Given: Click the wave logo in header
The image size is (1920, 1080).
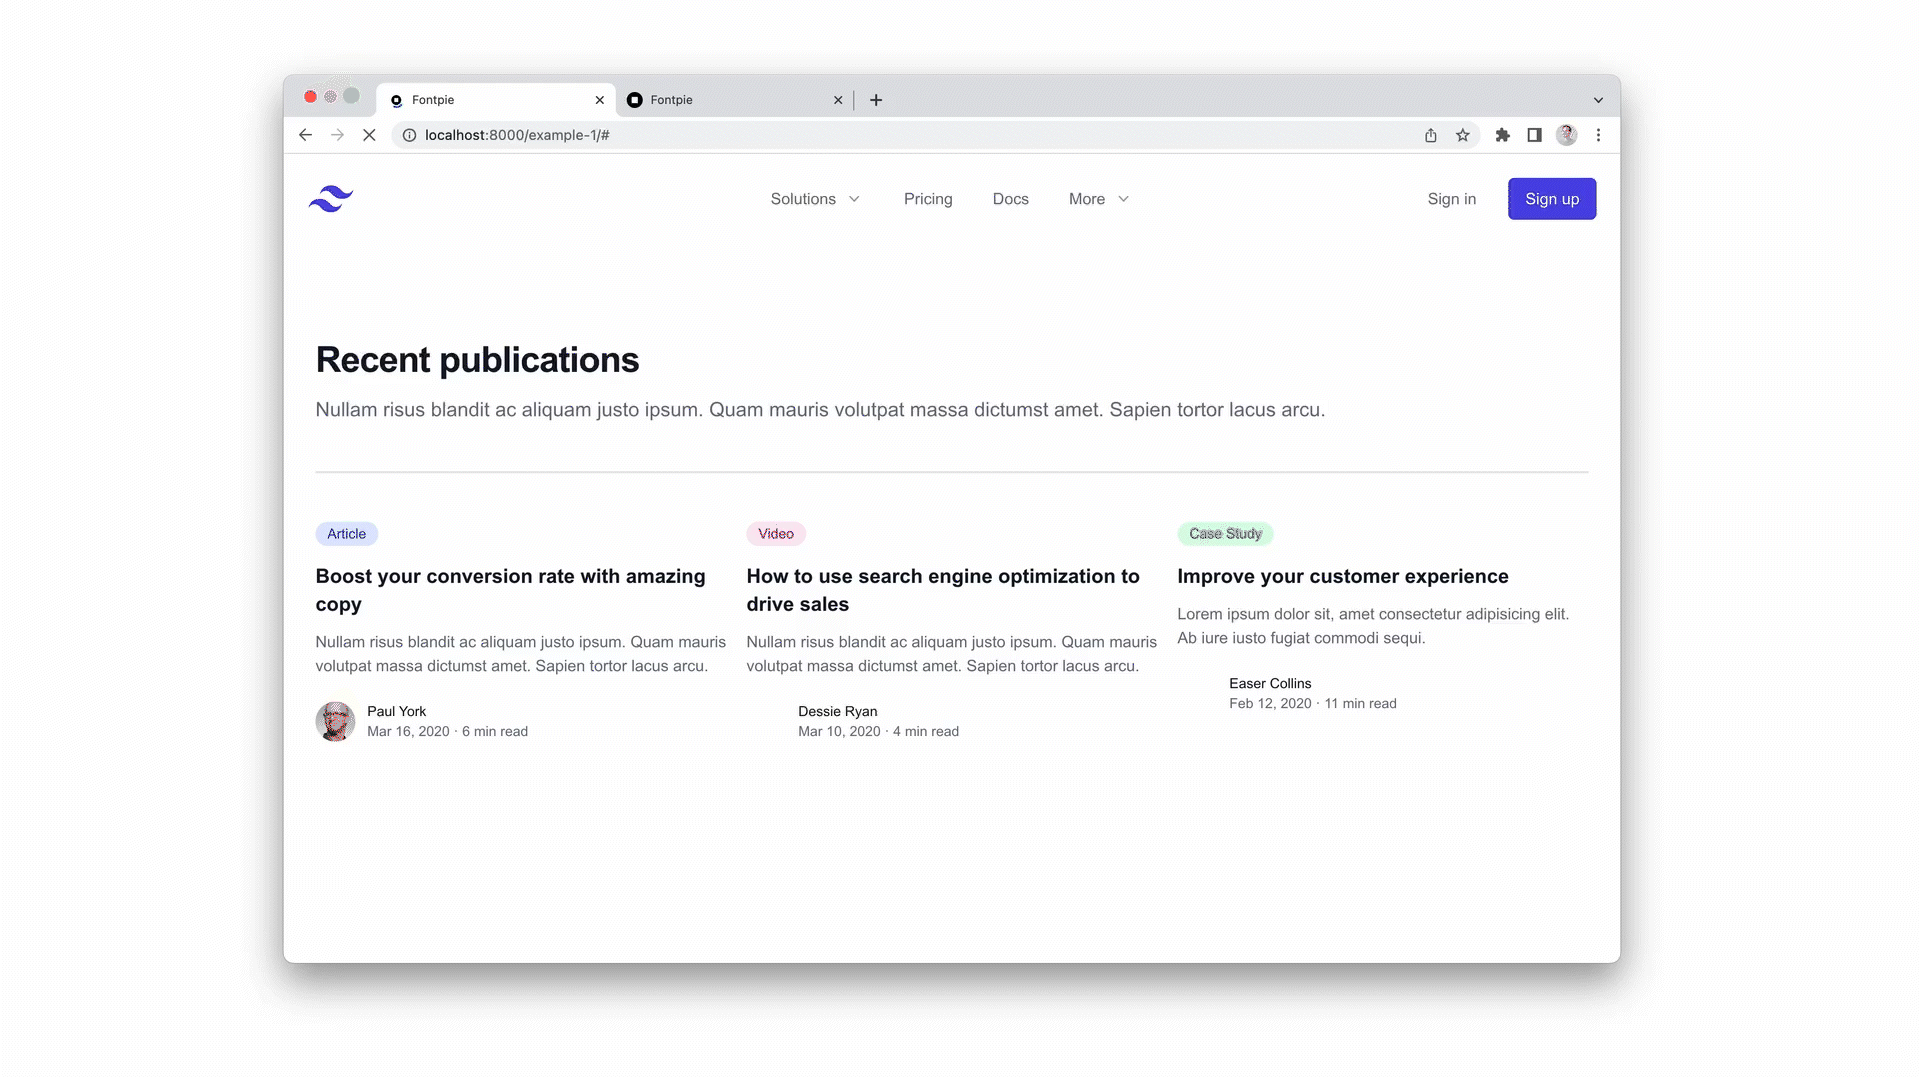Looking at the screenshot, I should click(x=331, y=199).
